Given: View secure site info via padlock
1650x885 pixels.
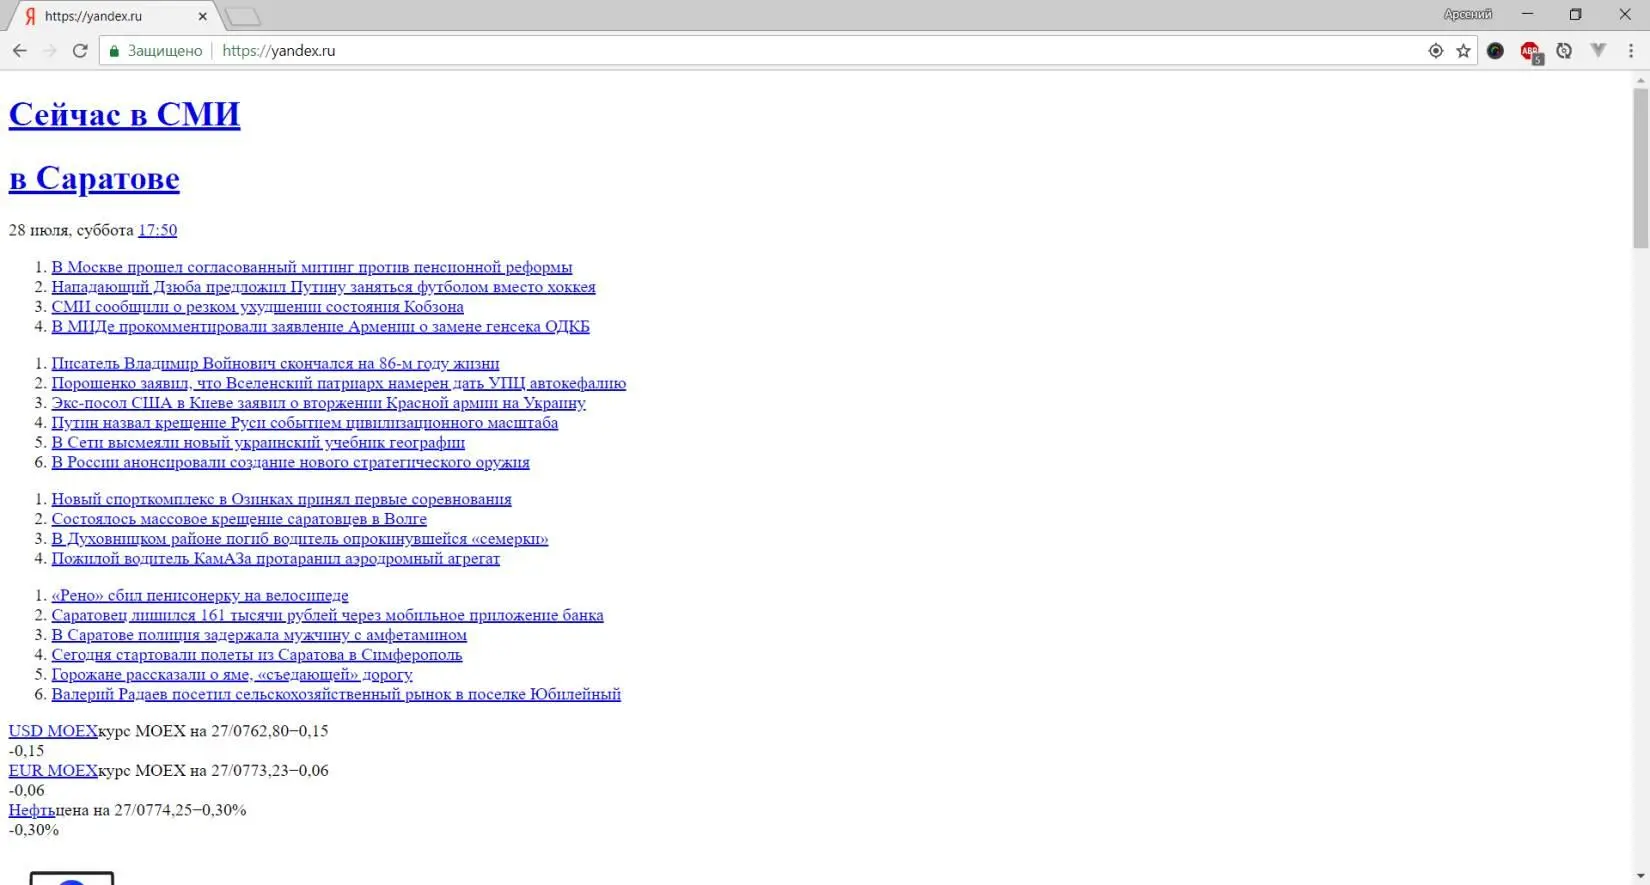Looking at the screenshot, I should (x=115, y=51).
